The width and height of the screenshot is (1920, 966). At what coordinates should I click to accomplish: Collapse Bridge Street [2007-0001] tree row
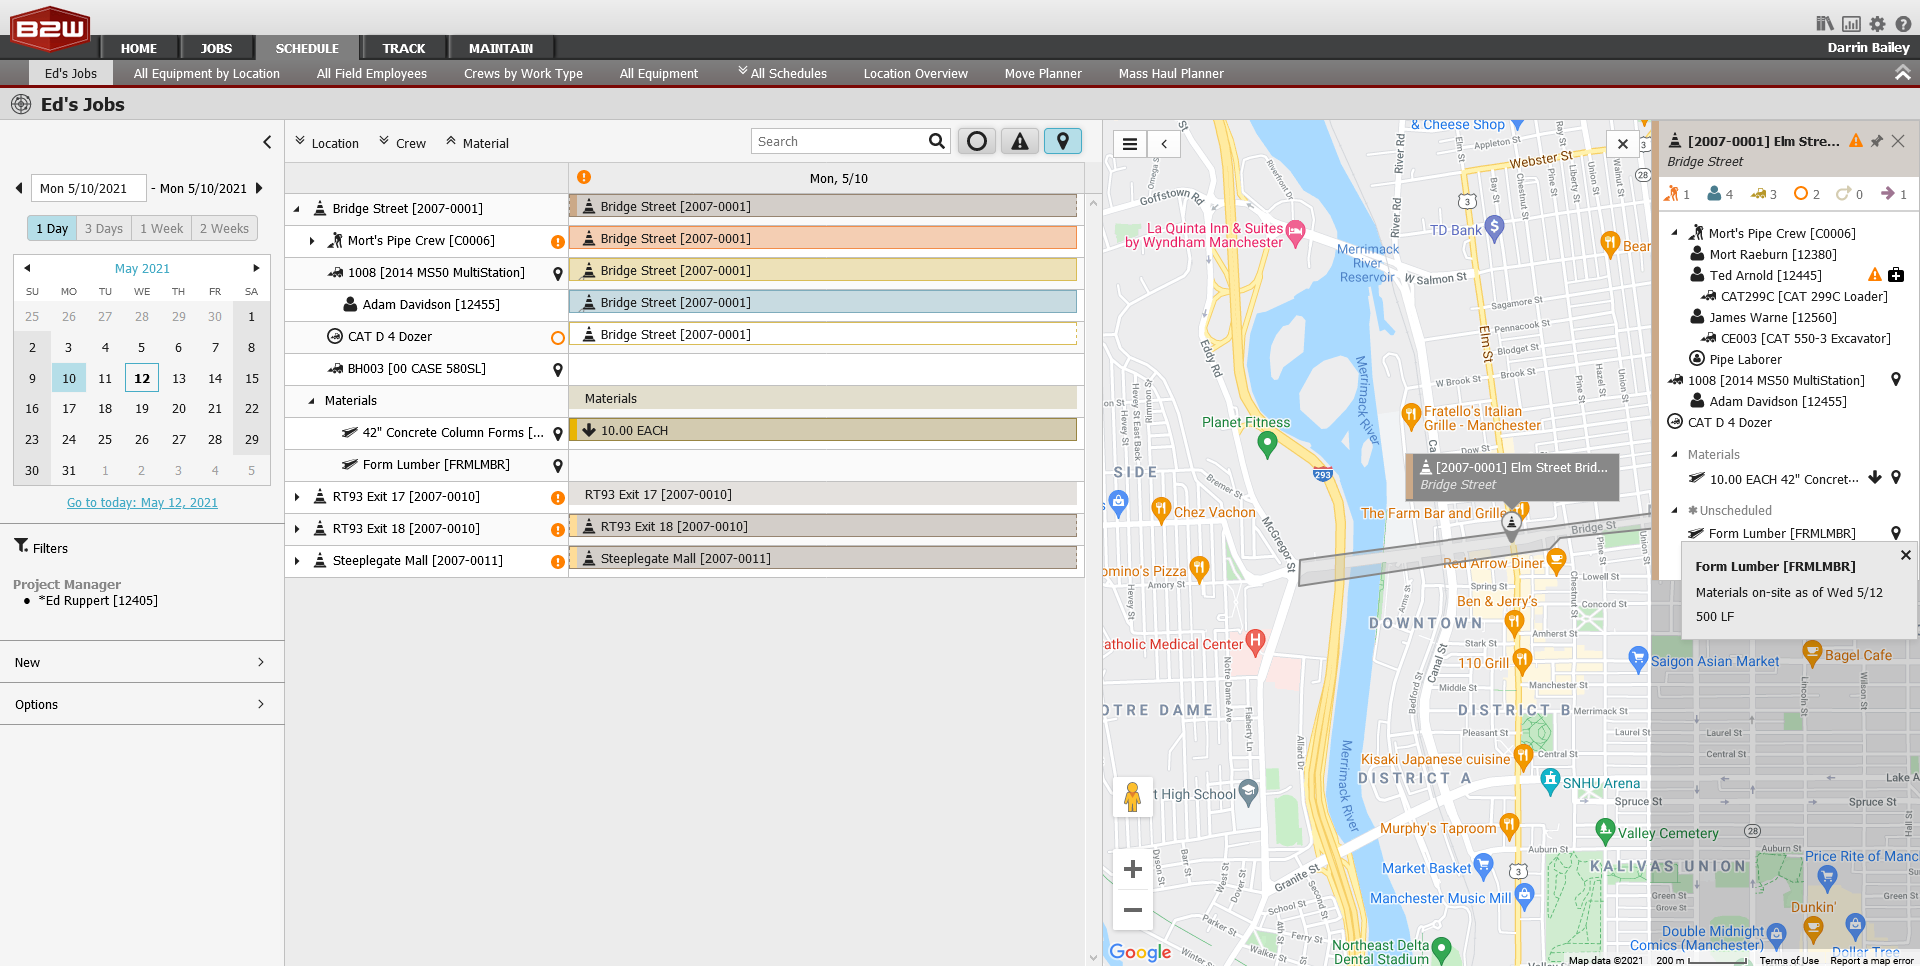click(296, 209)
